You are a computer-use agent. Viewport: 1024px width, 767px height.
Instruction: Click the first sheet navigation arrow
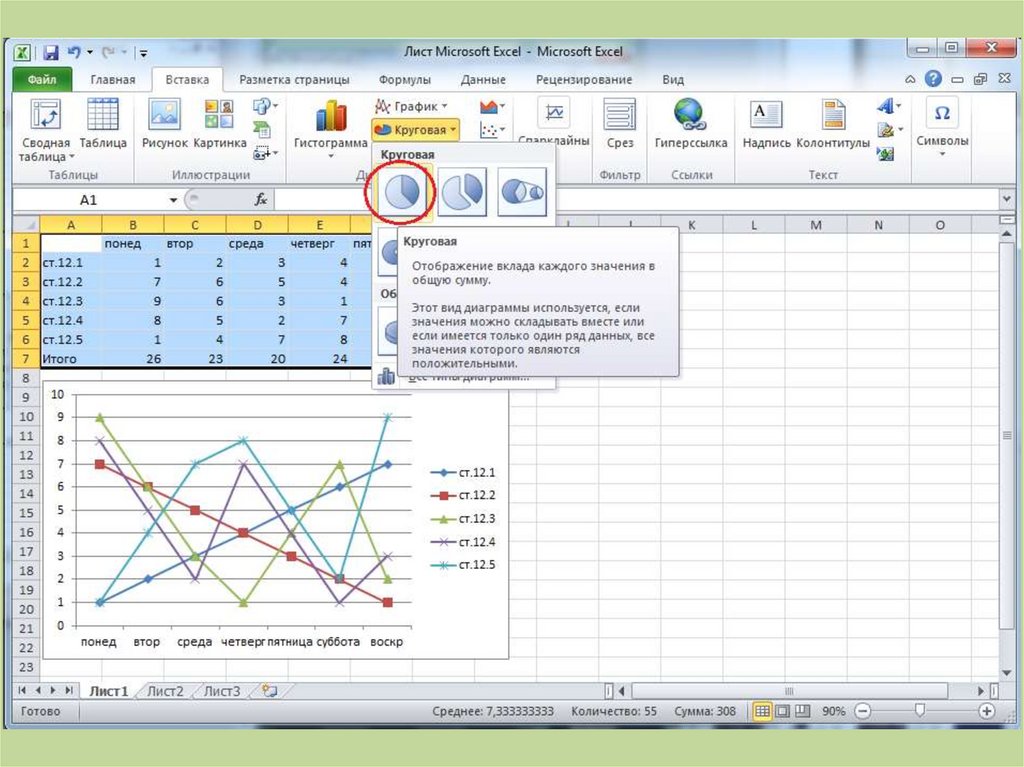[x=22, y=691]
